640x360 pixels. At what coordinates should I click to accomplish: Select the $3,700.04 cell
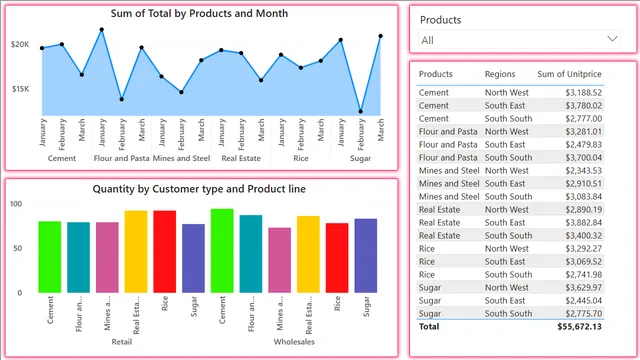[583, 158]
